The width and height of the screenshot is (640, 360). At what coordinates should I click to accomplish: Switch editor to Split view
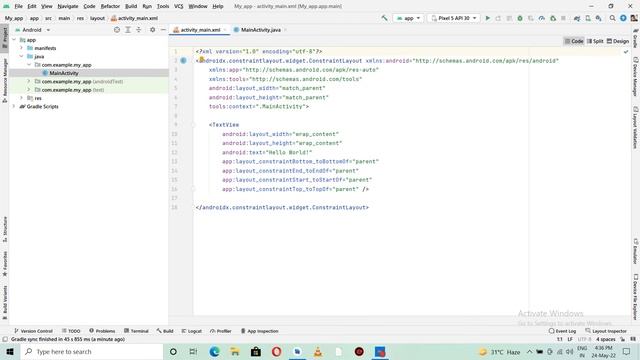point(595,41)
